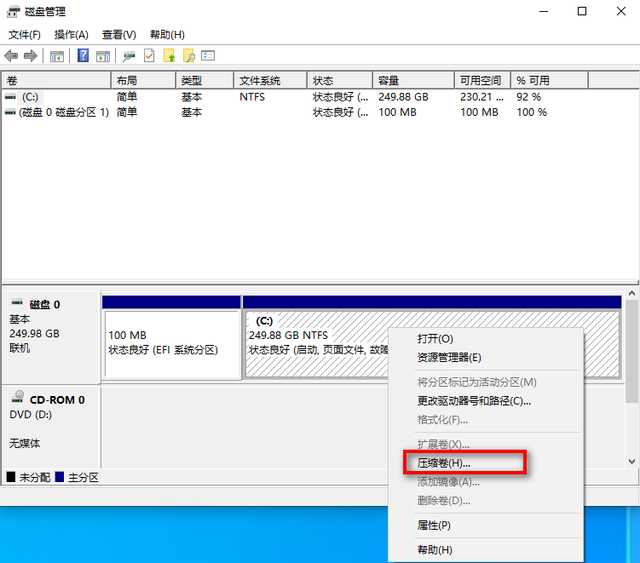Open the 帮助(H) menu in menu bar
The height and width of the screenshot is (563, 640).
[167, 35]
